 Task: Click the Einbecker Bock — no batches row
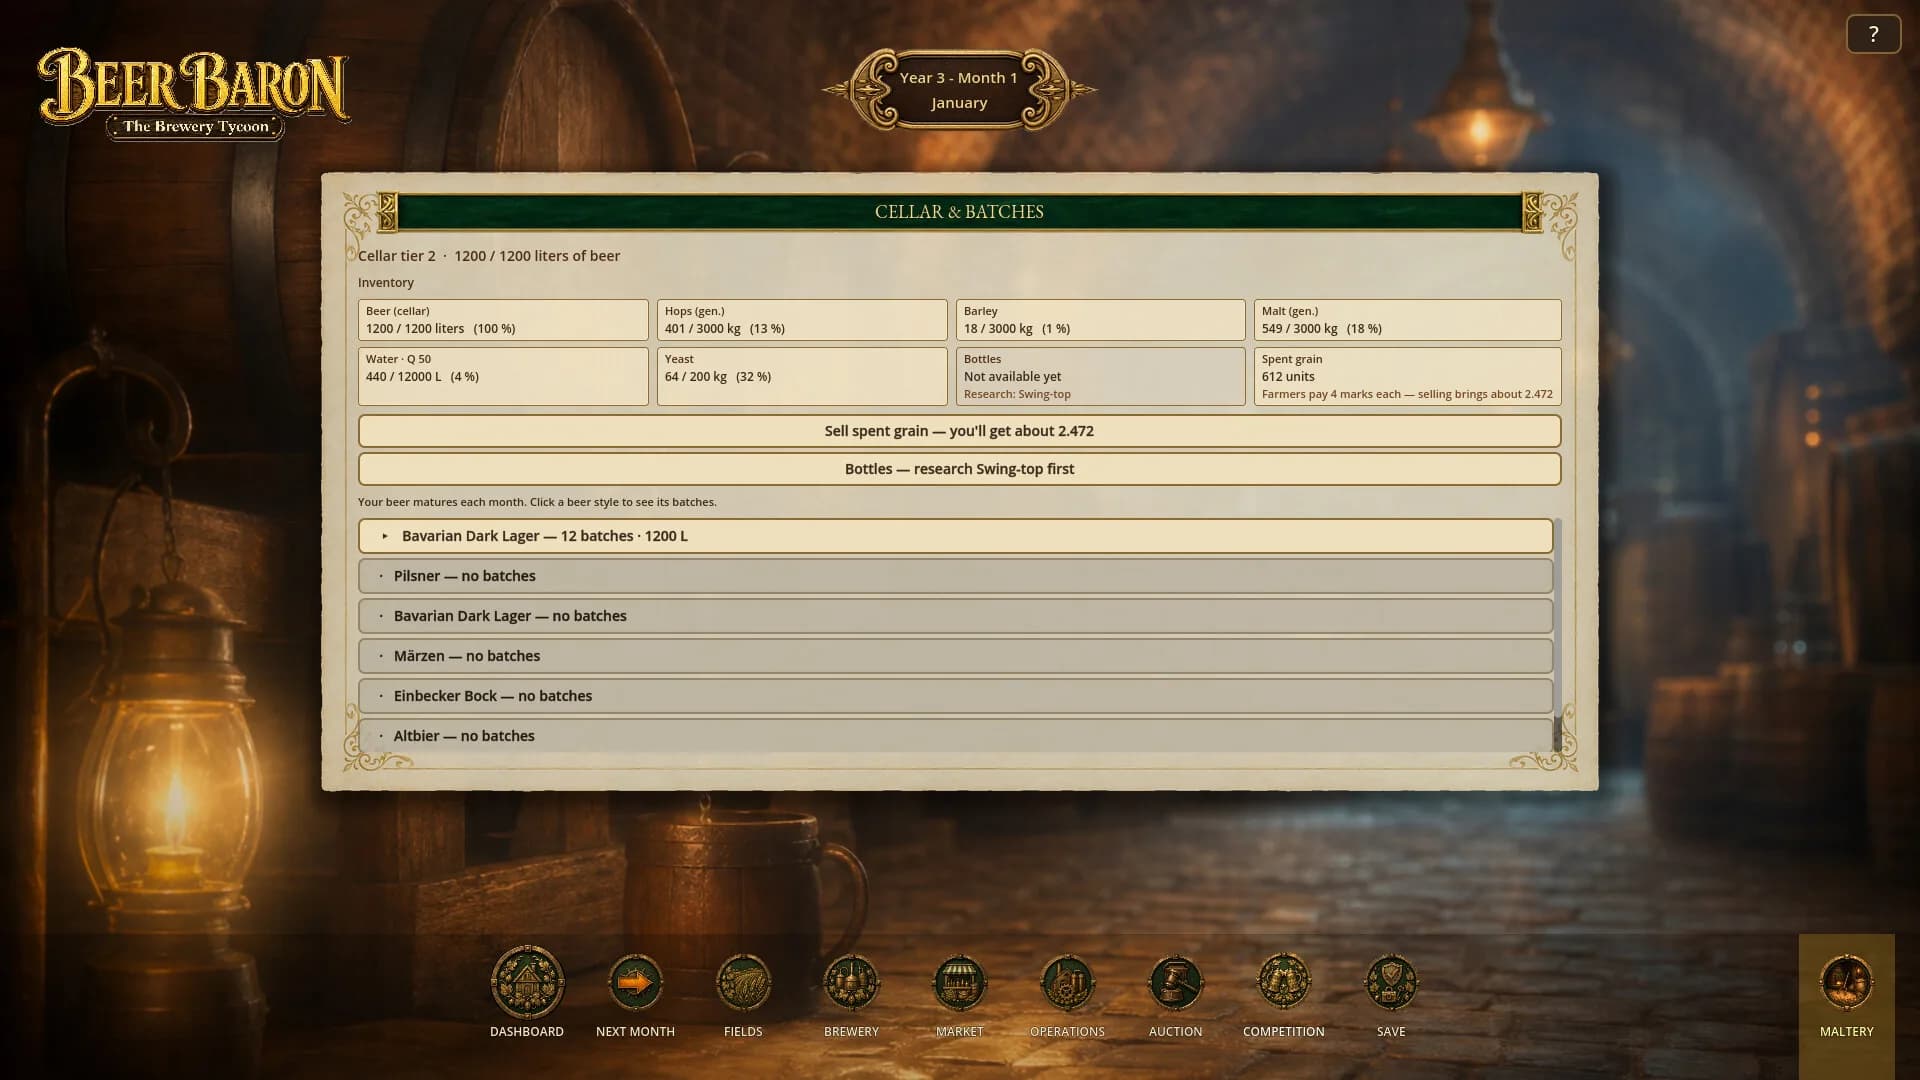955,696
